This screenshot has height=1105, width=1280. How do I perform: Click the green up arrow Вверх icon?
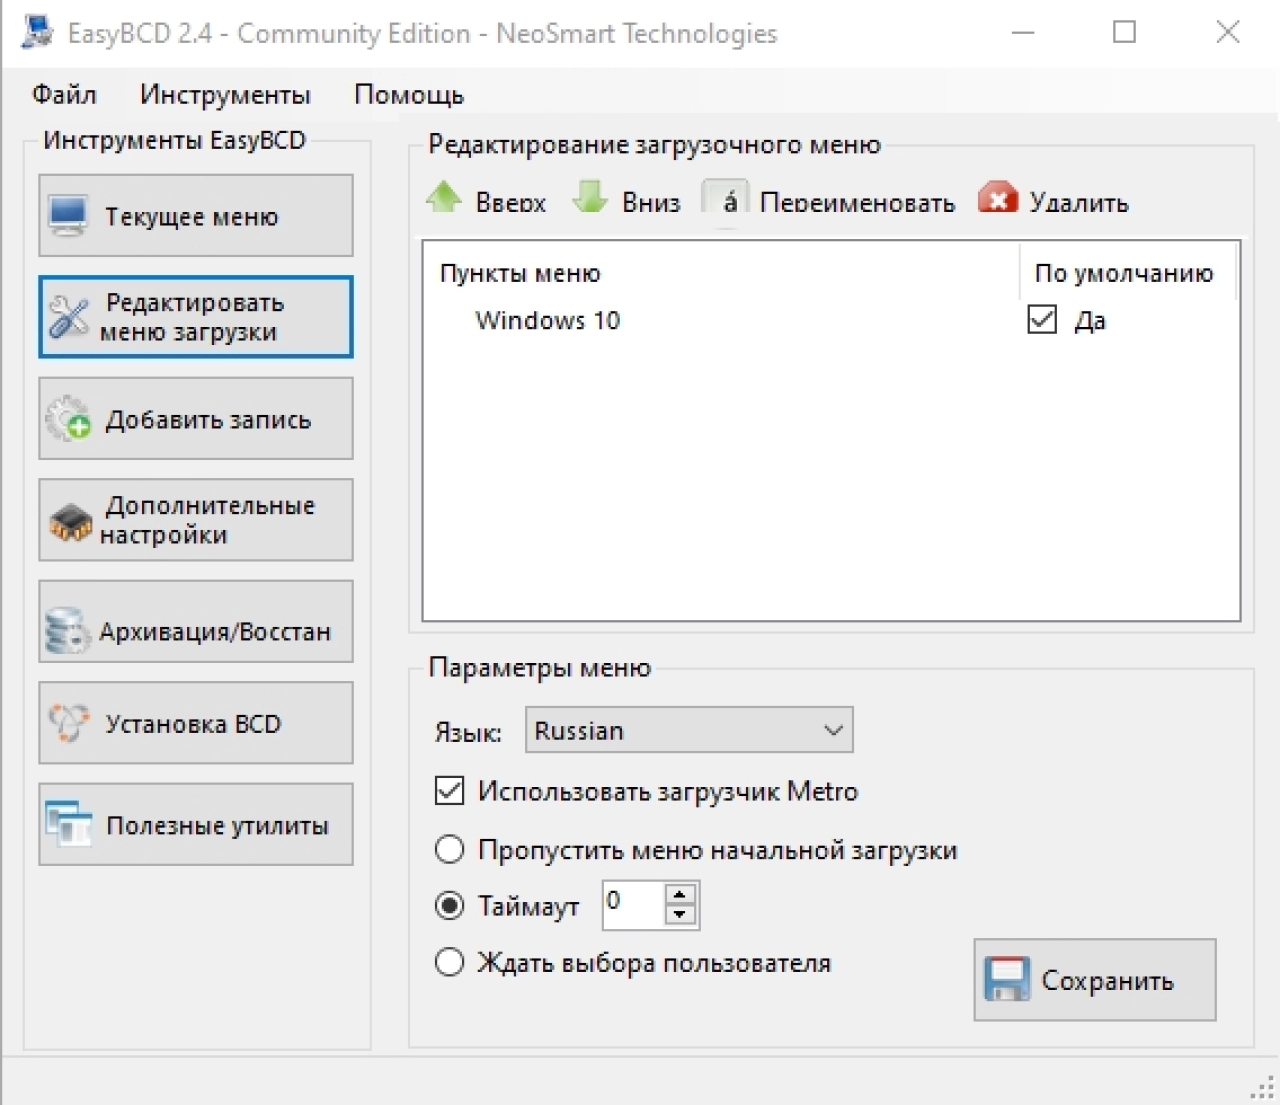tap(444, 197)
